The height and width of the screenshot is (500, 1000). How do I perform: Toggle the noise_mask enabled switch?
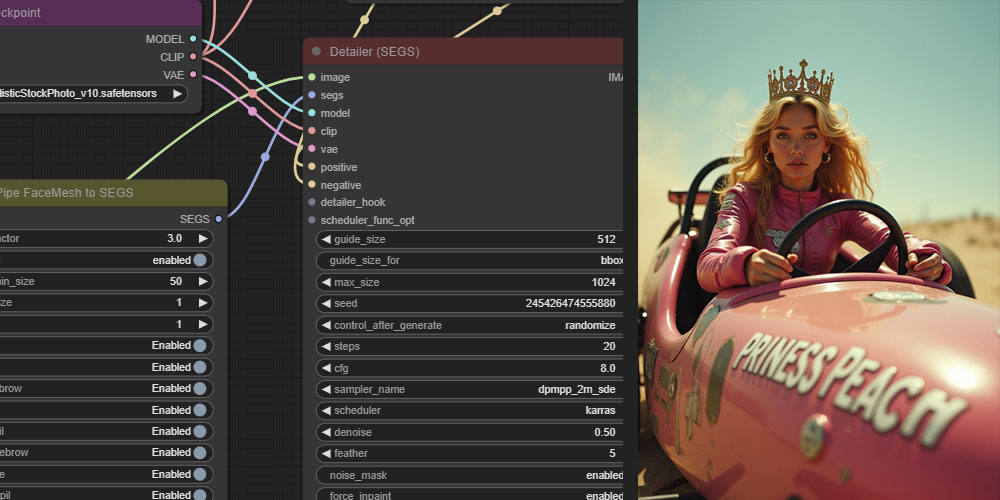(469, 475)
